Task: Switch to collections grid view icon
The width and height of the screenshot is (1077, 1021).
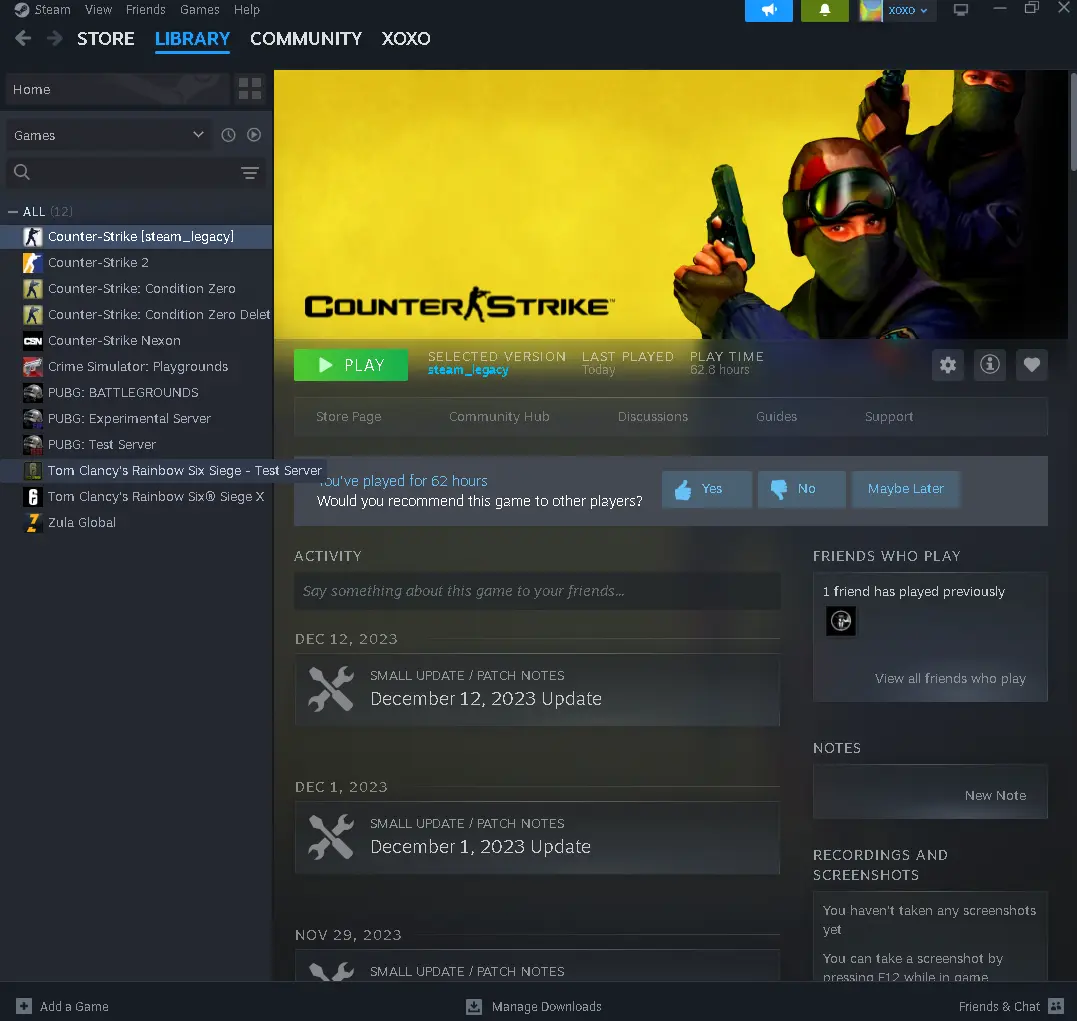Action: 250,89
